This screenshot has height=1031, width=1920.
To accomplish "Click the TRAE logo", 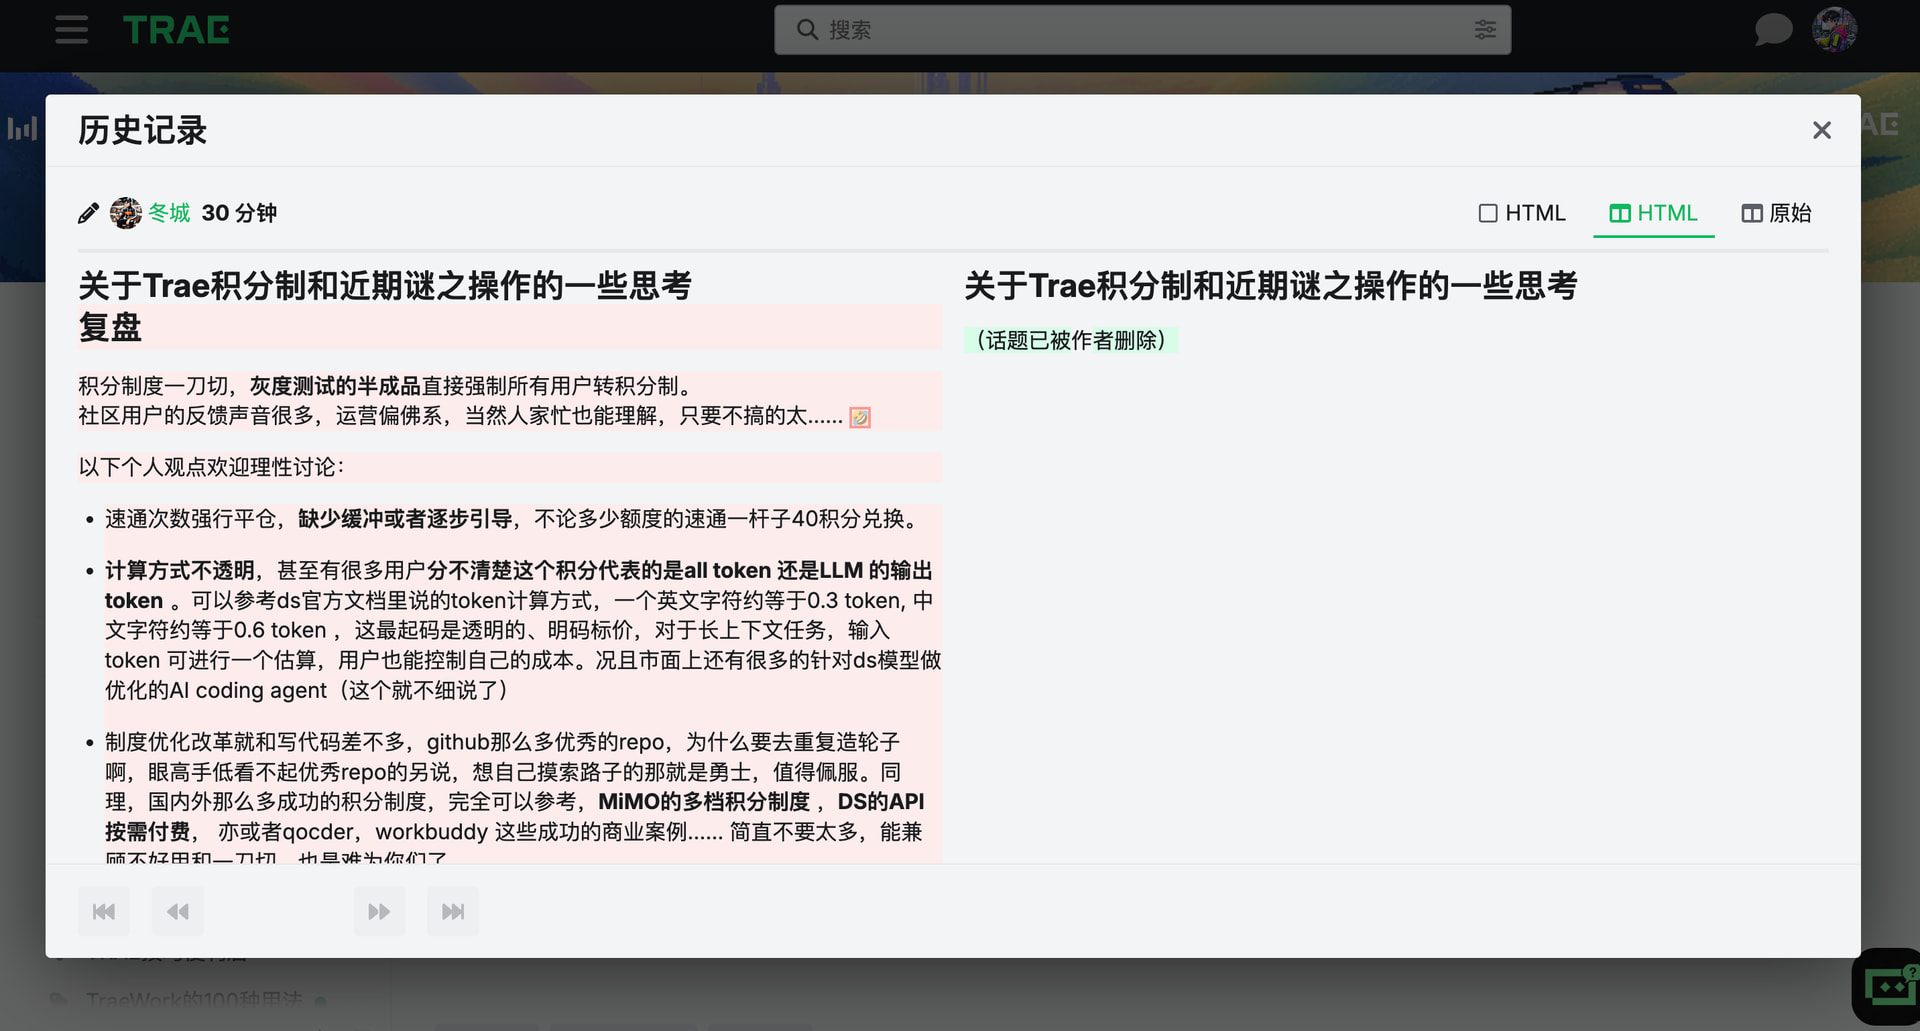I will click(176, 30).
